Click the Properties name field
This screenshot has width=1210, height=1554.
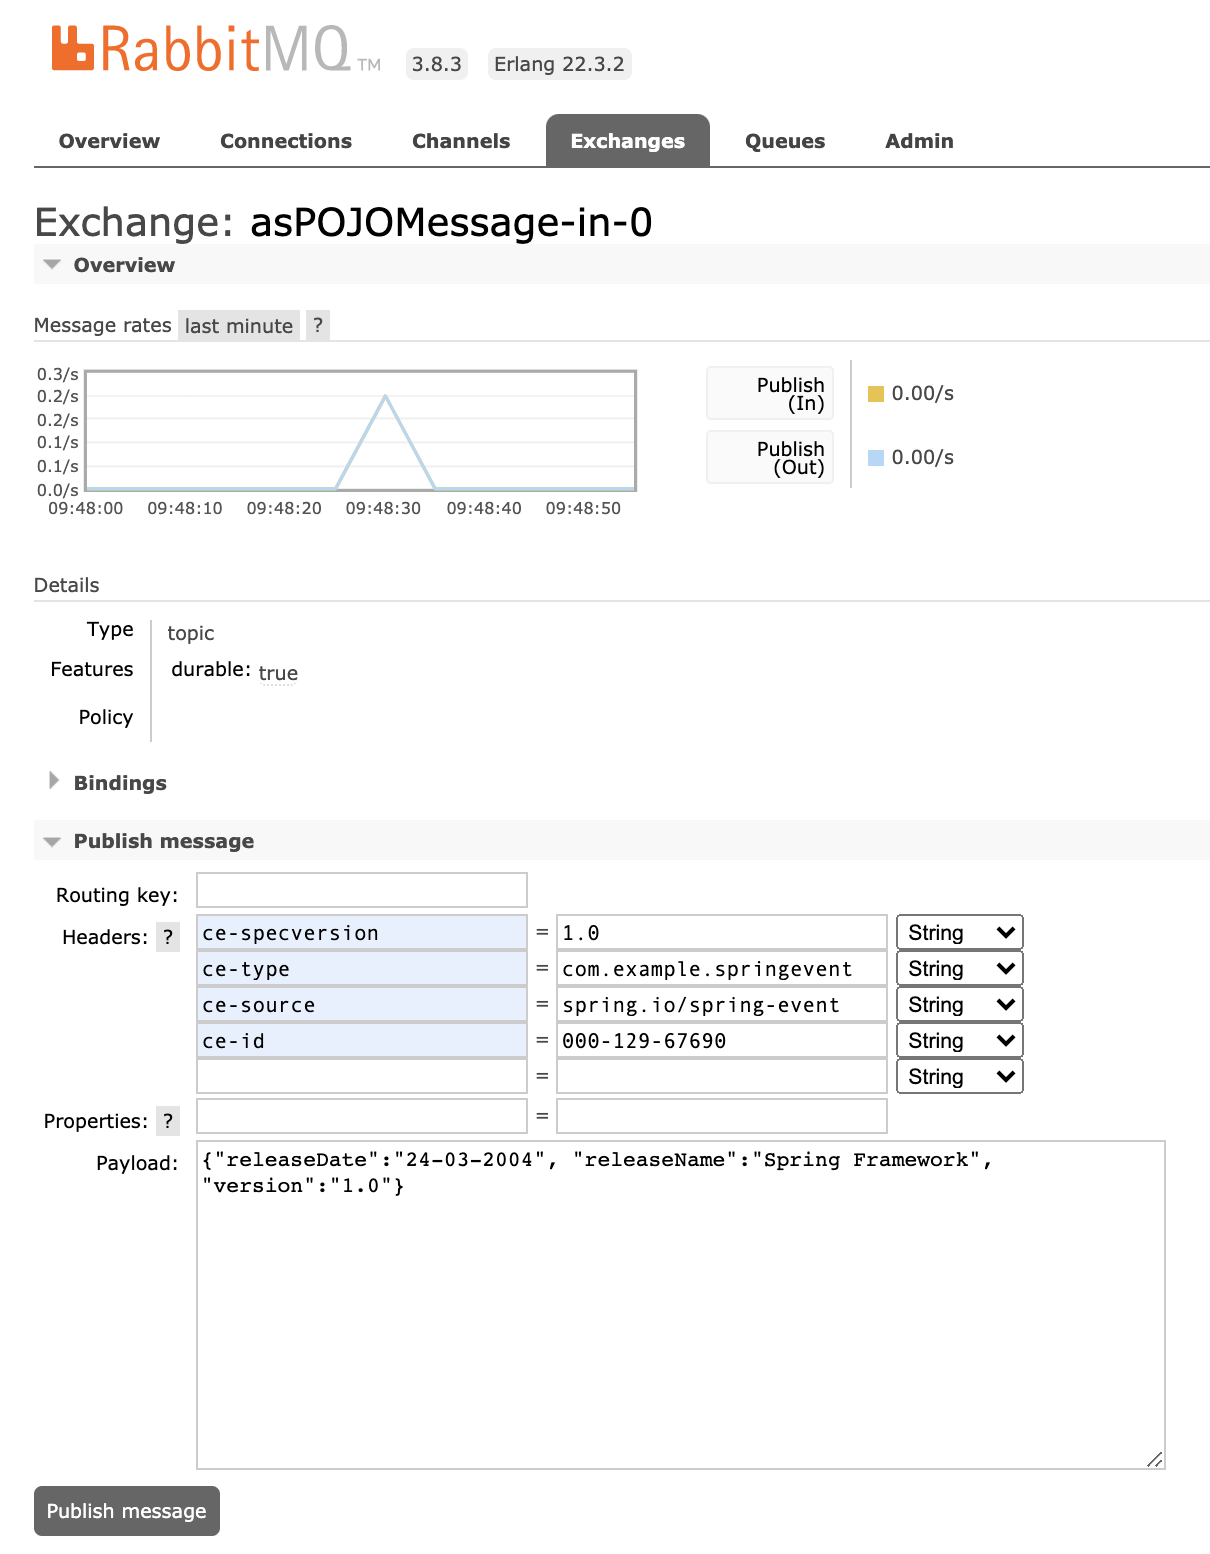click(362, 1116)
